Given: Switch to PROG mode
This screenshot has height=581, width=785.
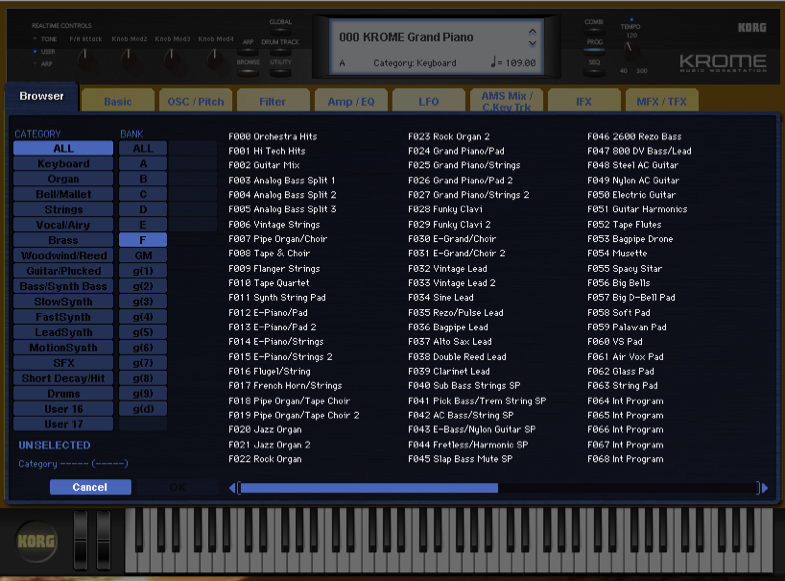Looking at the screenshot, I should pyautogui.click(x=594, y=51).
